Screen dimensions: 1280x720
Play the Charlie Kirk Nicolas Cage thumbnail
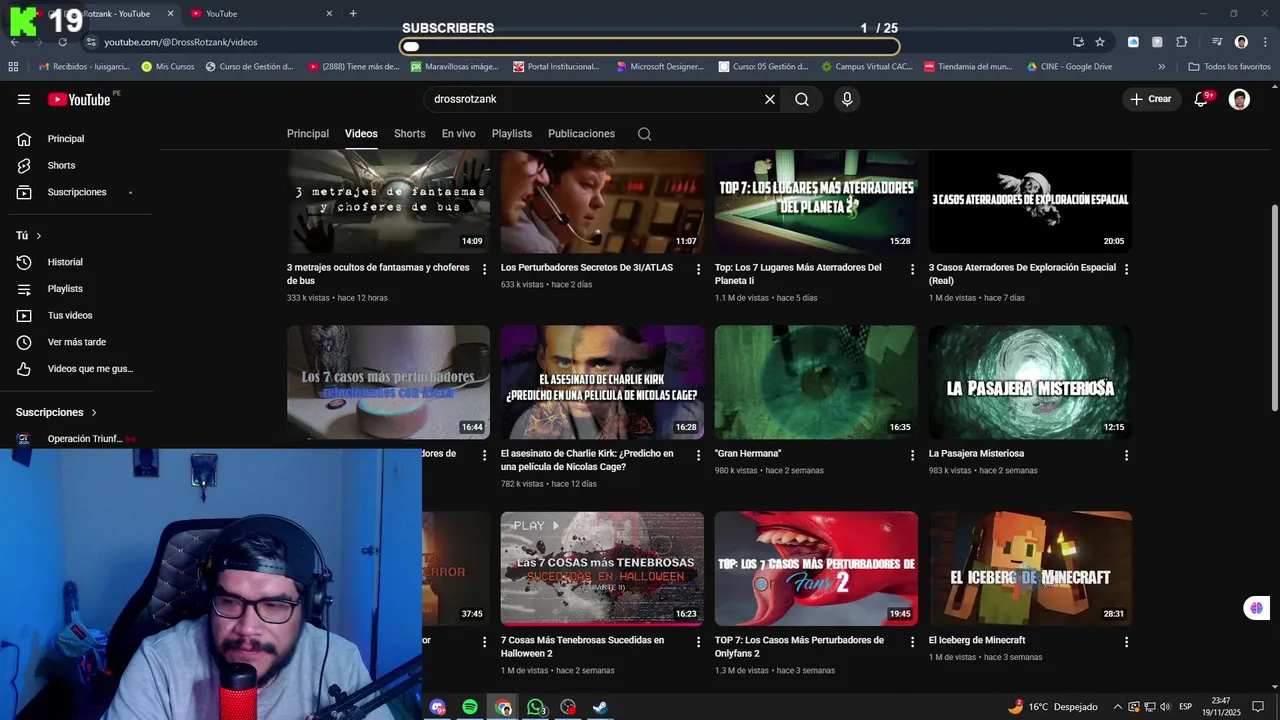[602, 382]
